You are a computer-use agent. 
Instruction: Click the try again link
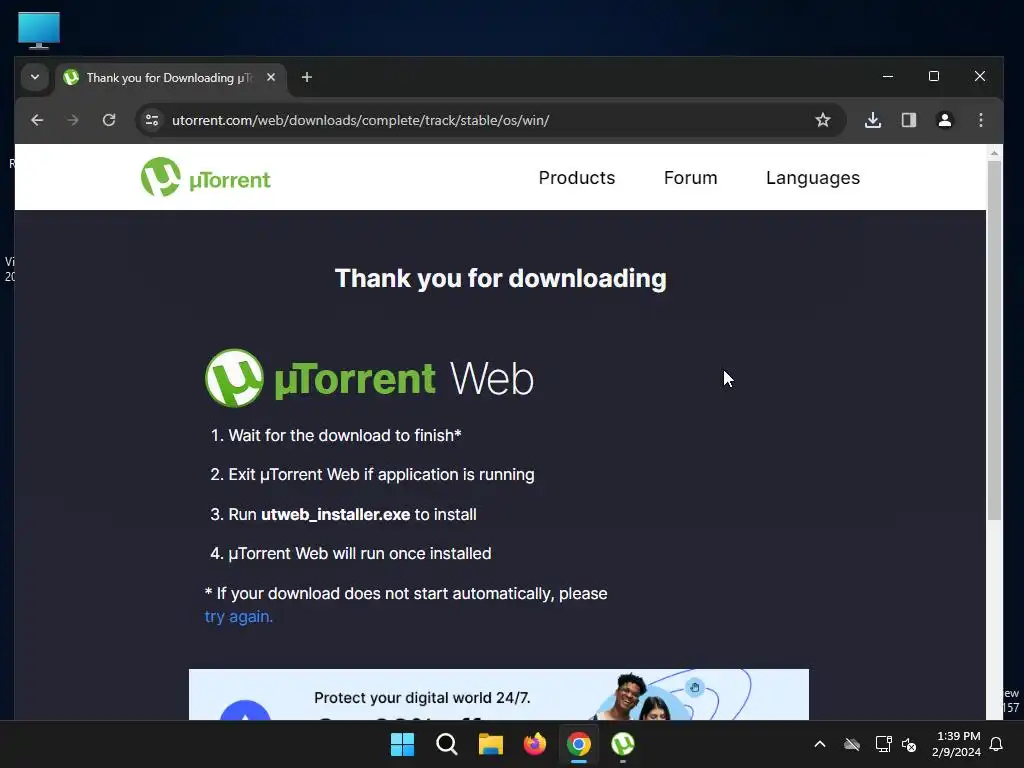point(238,616)
